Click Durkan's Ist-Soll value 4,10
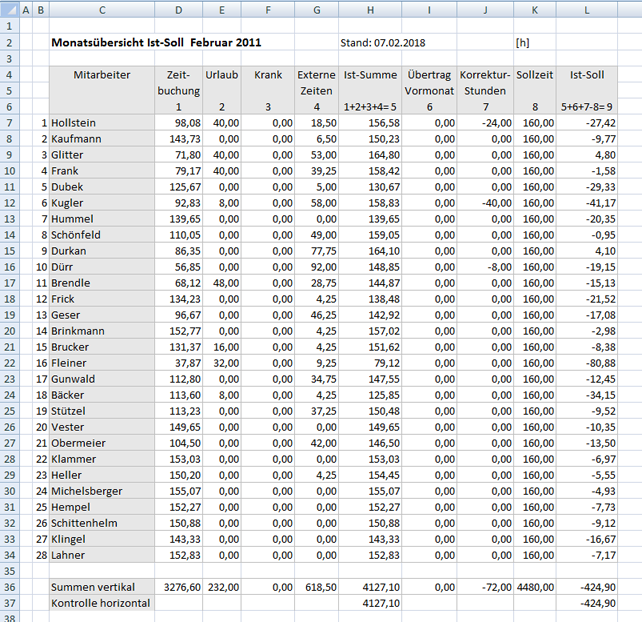Viewport: 642px width, 622px height. pyautogui.click(x=587, y=251)
